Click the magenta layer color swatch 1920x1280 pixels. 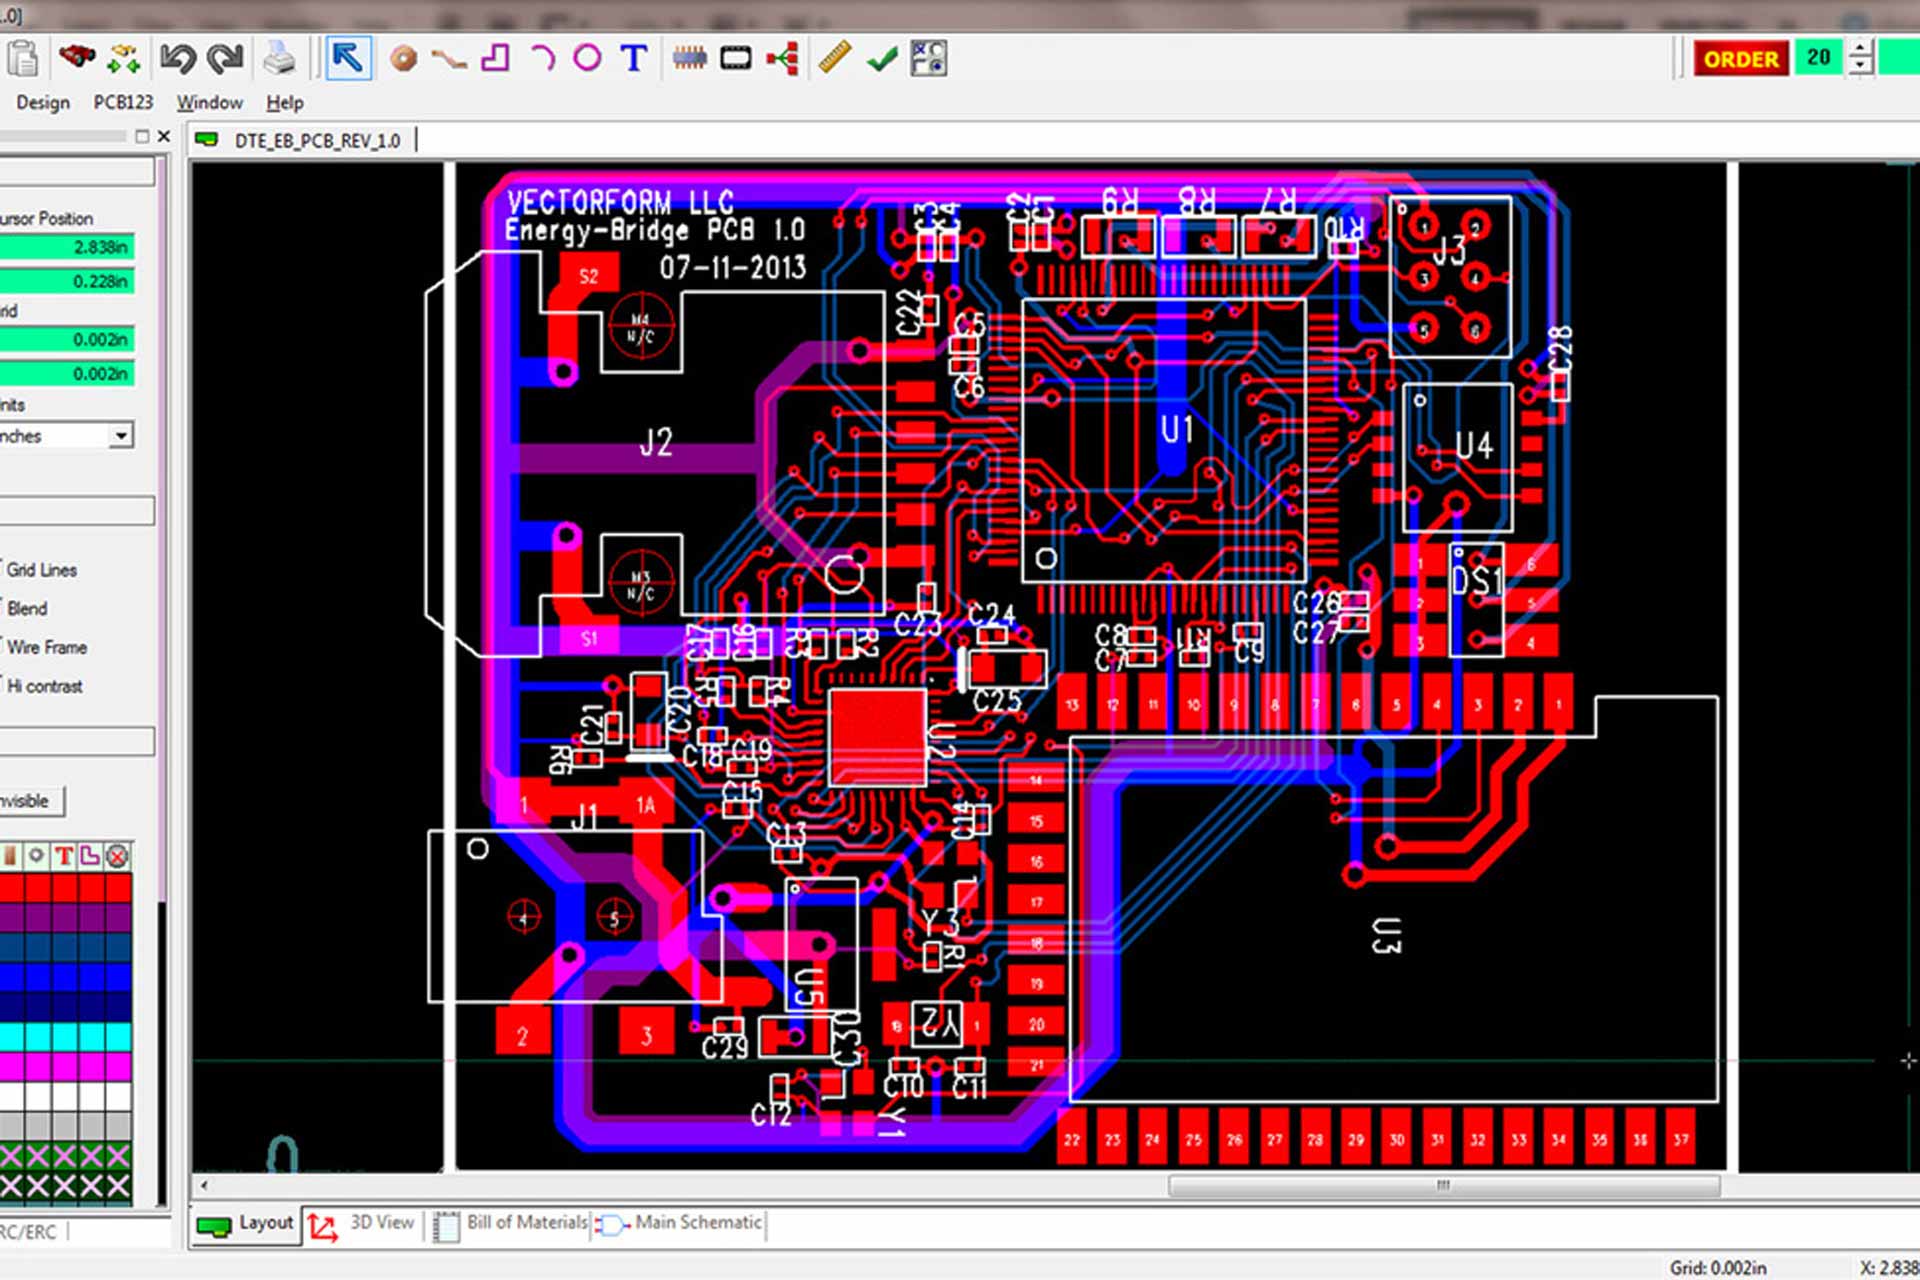65,1067
